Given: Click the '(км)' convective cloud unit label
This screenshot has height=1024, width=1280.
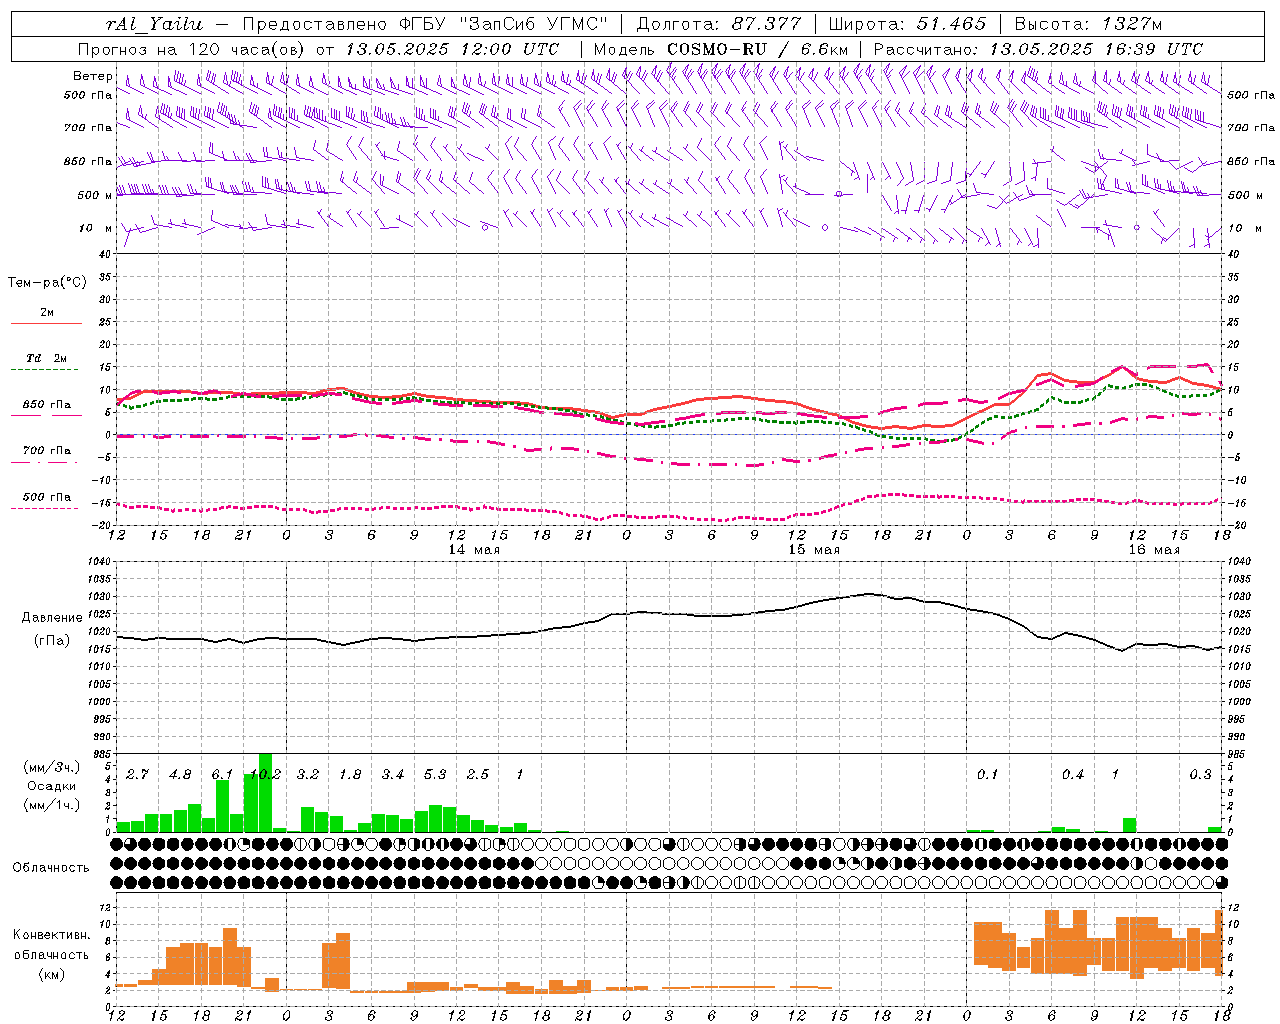Looking at the screenshot, I should (x=51, y=974).
